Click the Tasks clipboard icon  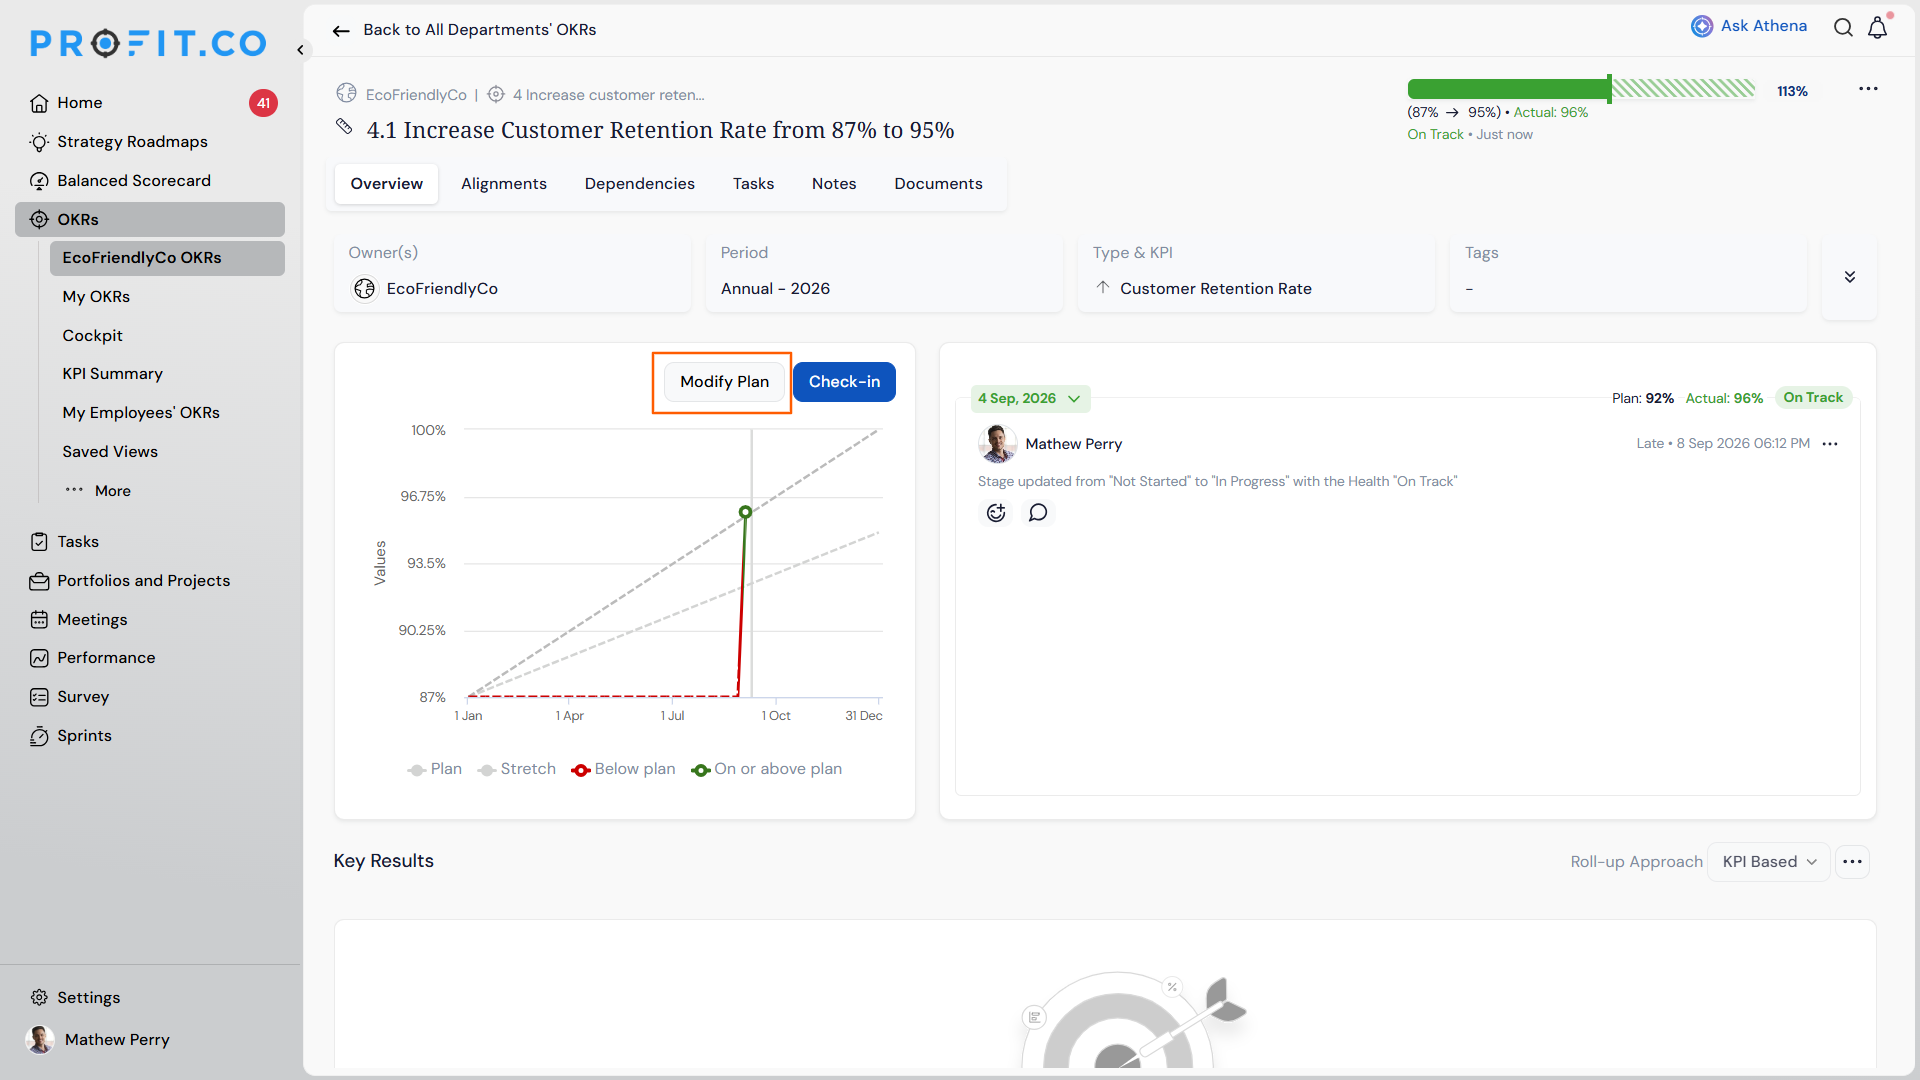tap(39, 542)
